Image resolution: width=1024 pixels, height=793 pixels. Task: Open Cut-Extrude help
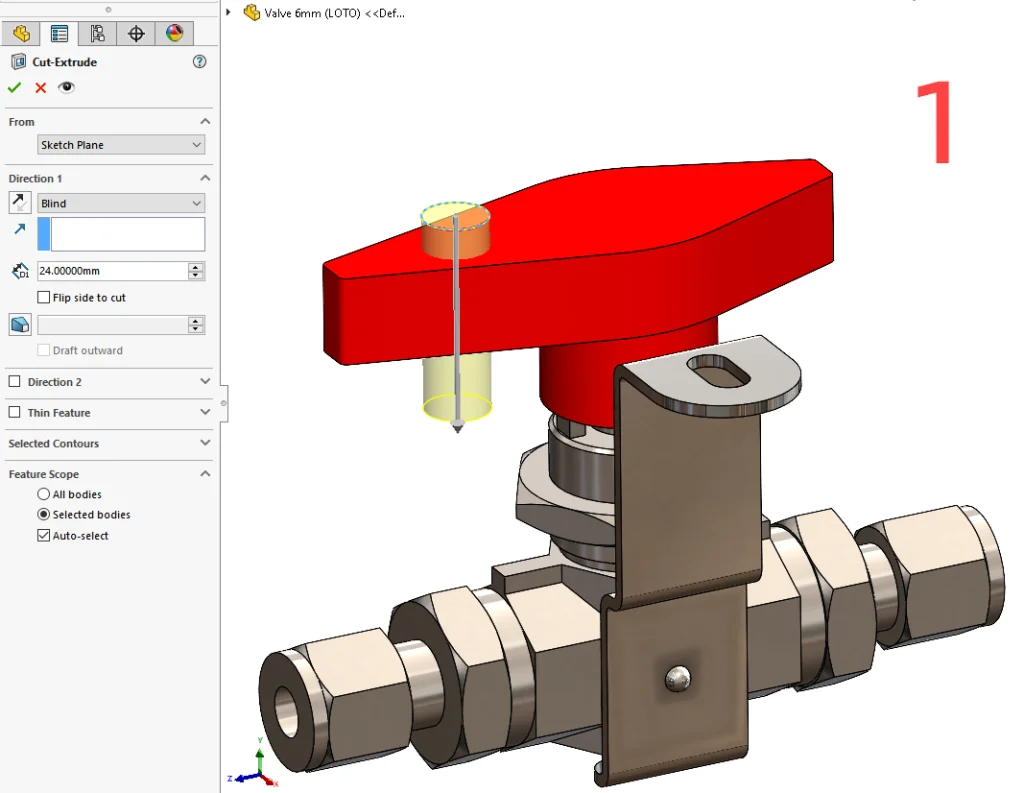pyautogui.click(x=199, y=61)
